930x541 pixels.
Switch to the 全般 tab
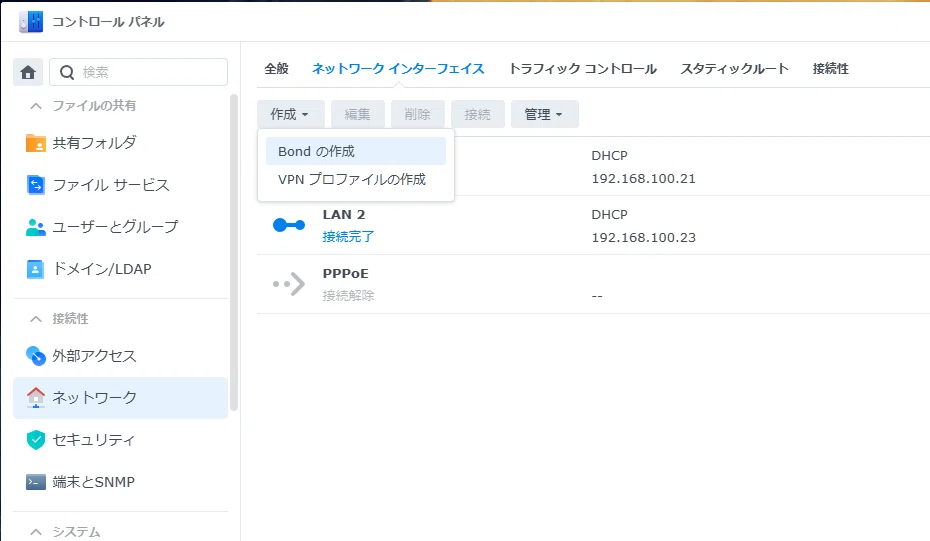276,69
